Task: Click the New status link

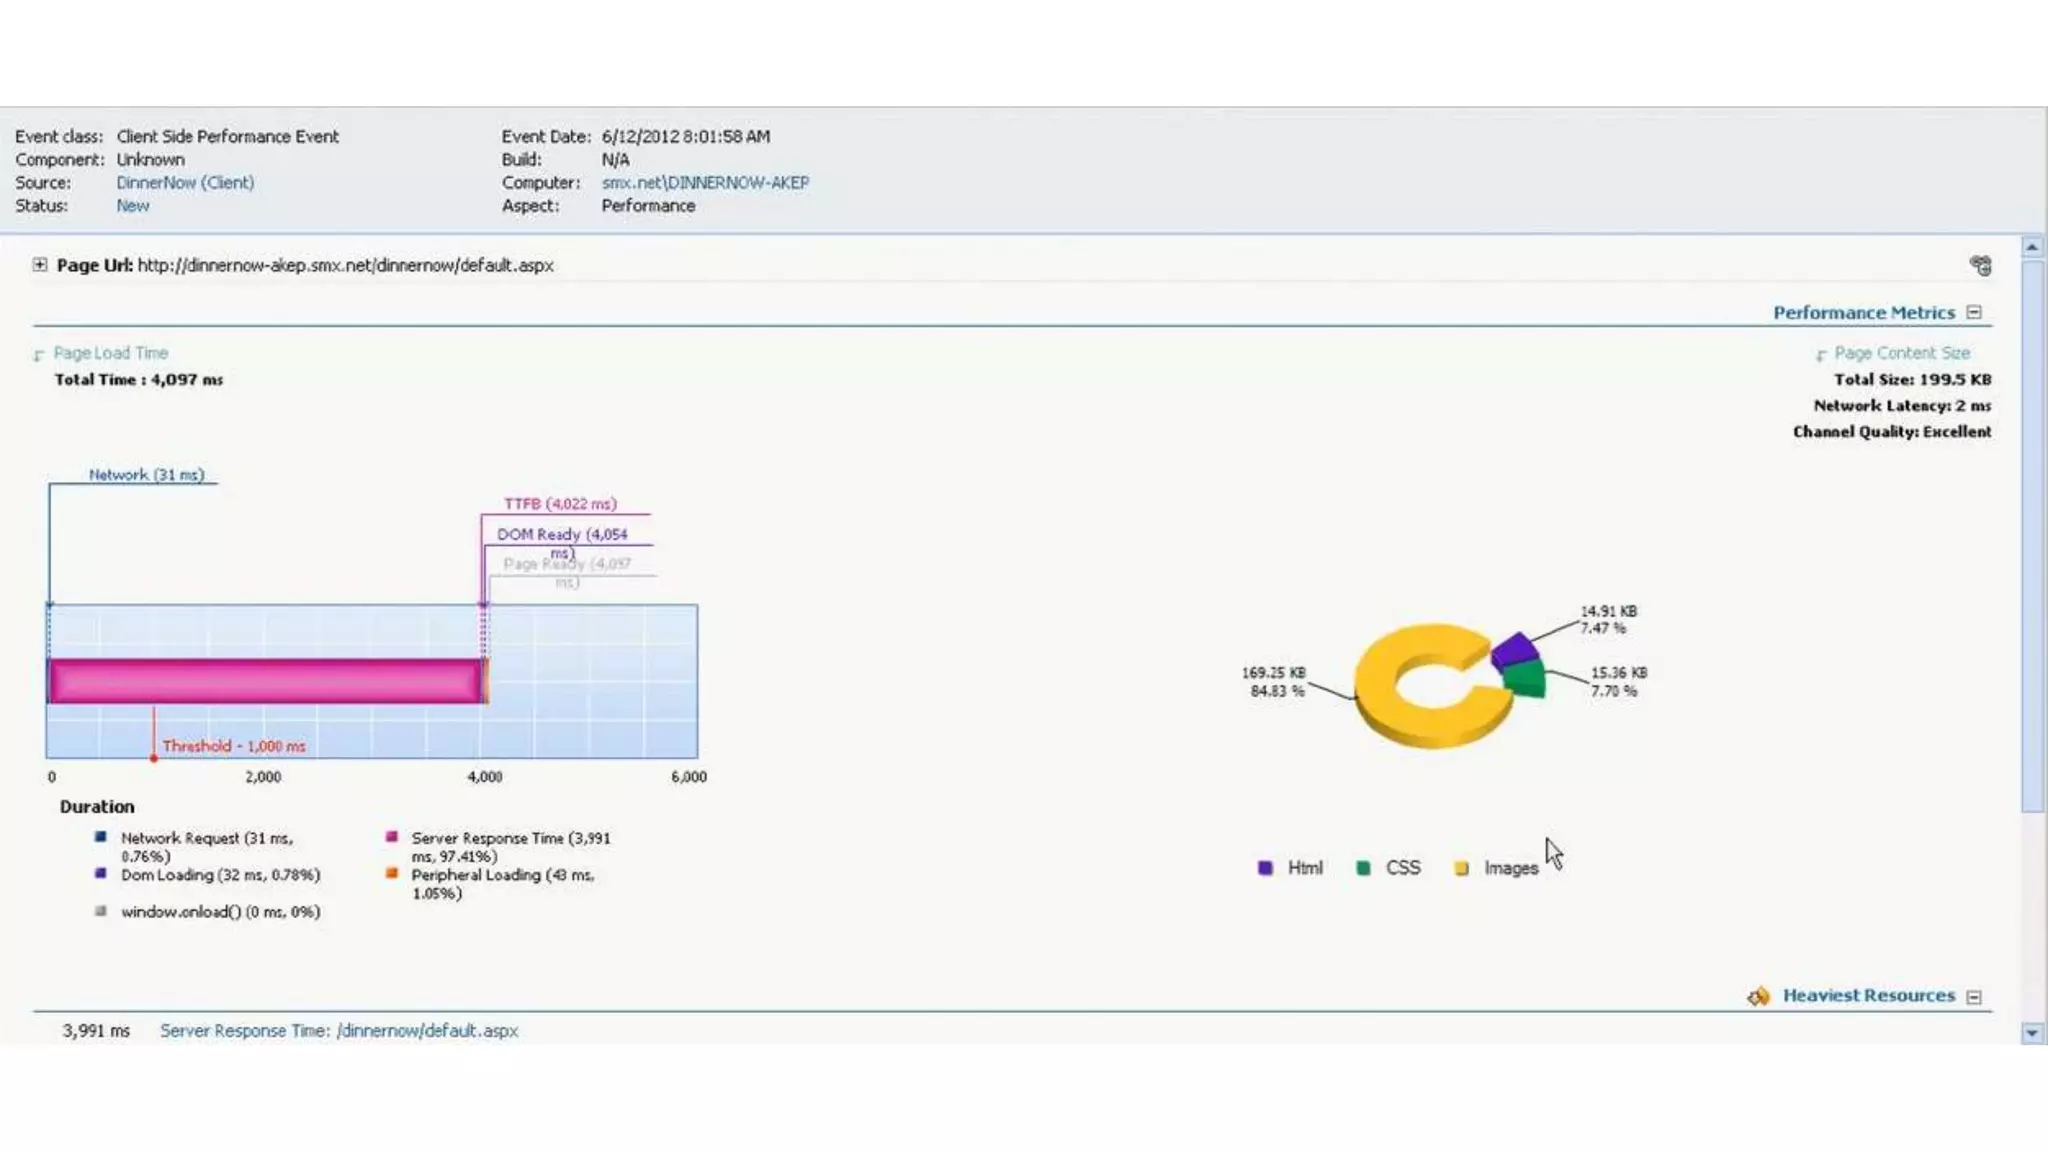Action: pos(132,206)
